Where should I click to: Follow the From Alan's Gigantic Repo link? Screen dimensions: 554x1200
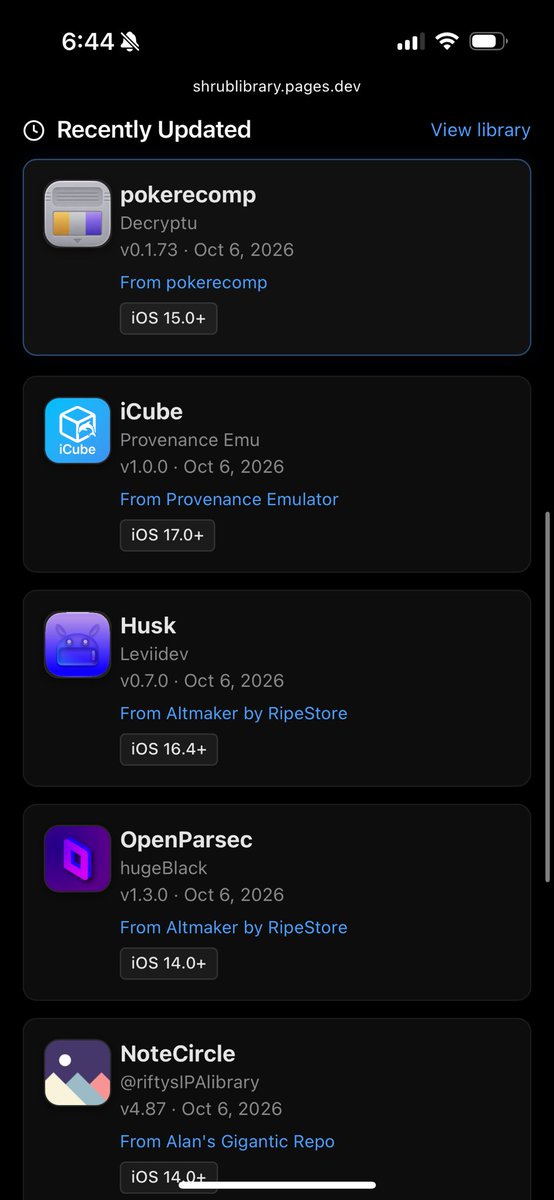(x=227, y=1141)
